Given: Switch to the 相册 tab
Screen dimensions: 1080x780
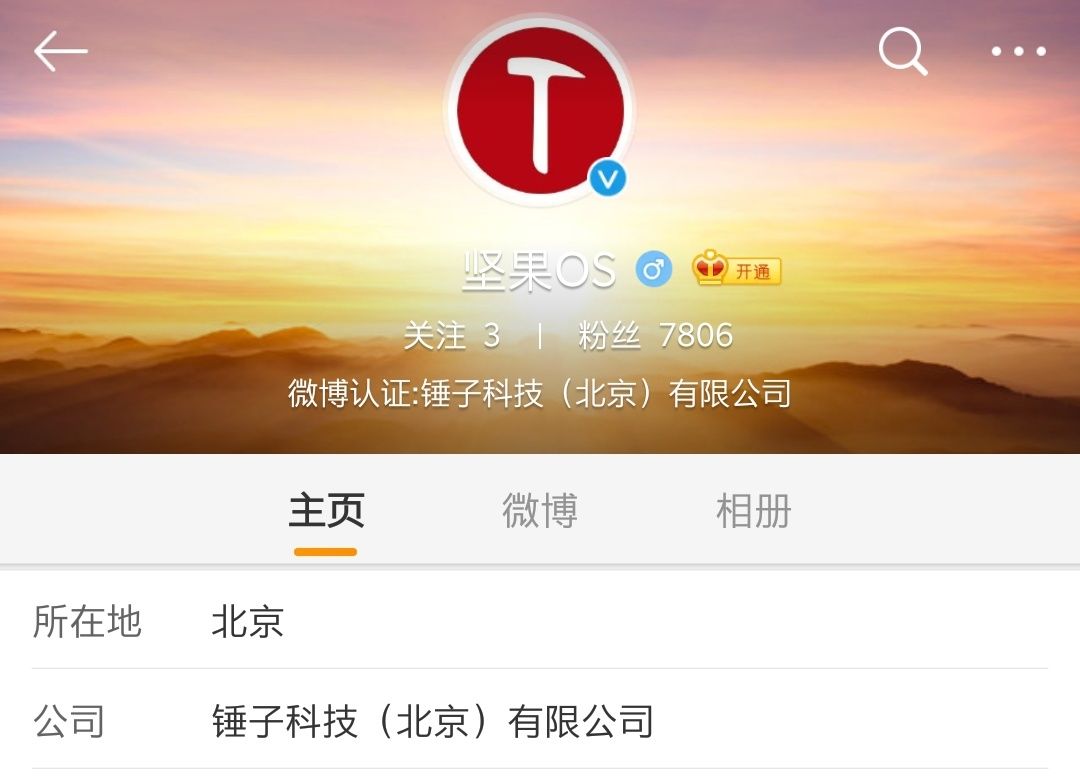Looking at the screenshot, I should click(754, 511).
